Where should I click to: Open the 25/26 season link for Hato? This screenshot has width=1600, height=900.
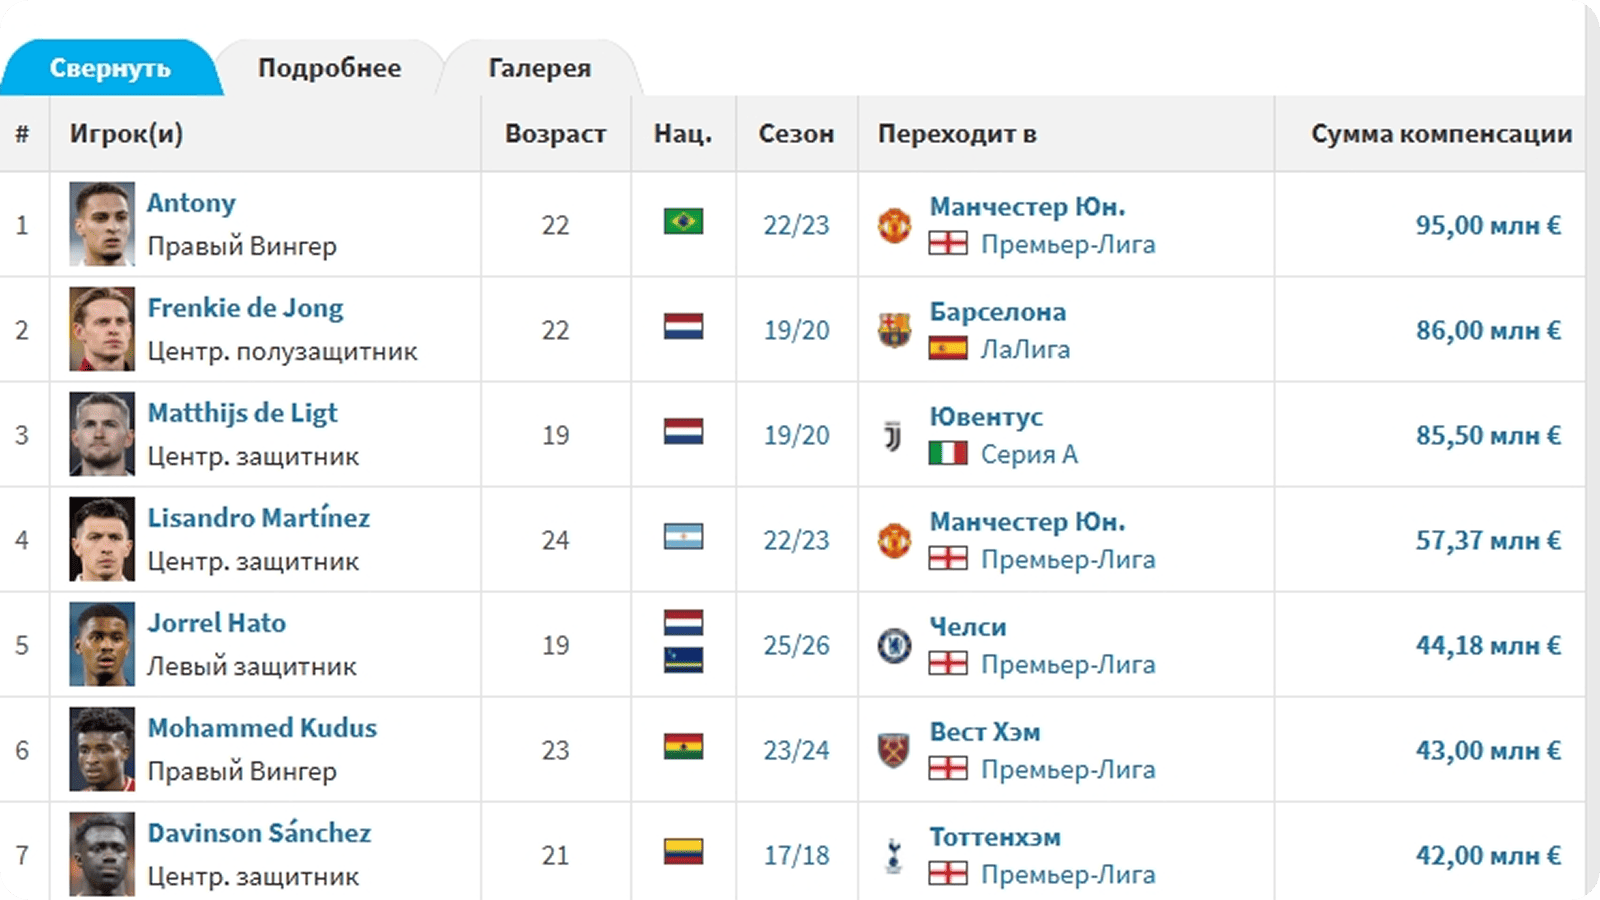coord(796,645)
